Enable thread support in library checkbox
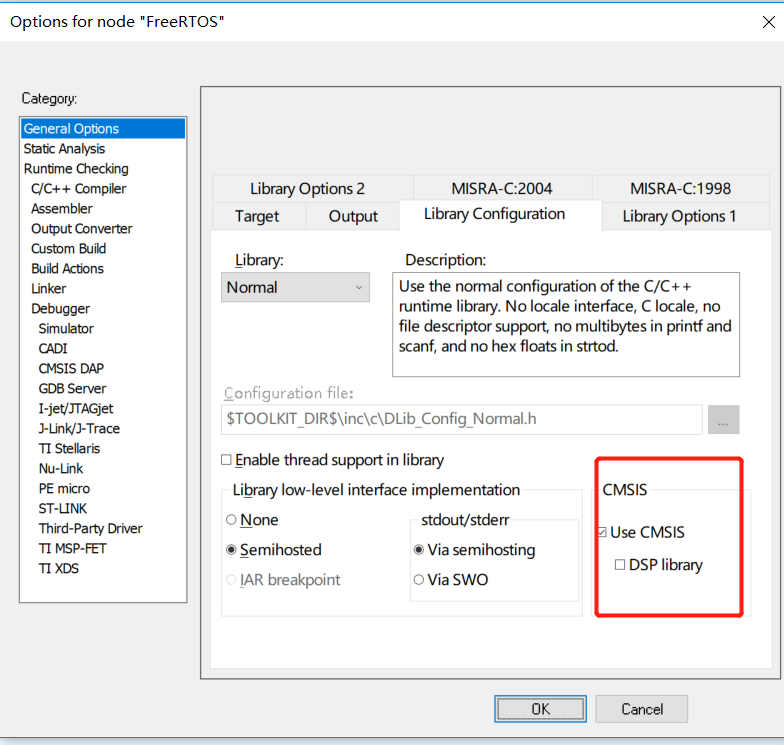784x745 pixels. [226, 460]
